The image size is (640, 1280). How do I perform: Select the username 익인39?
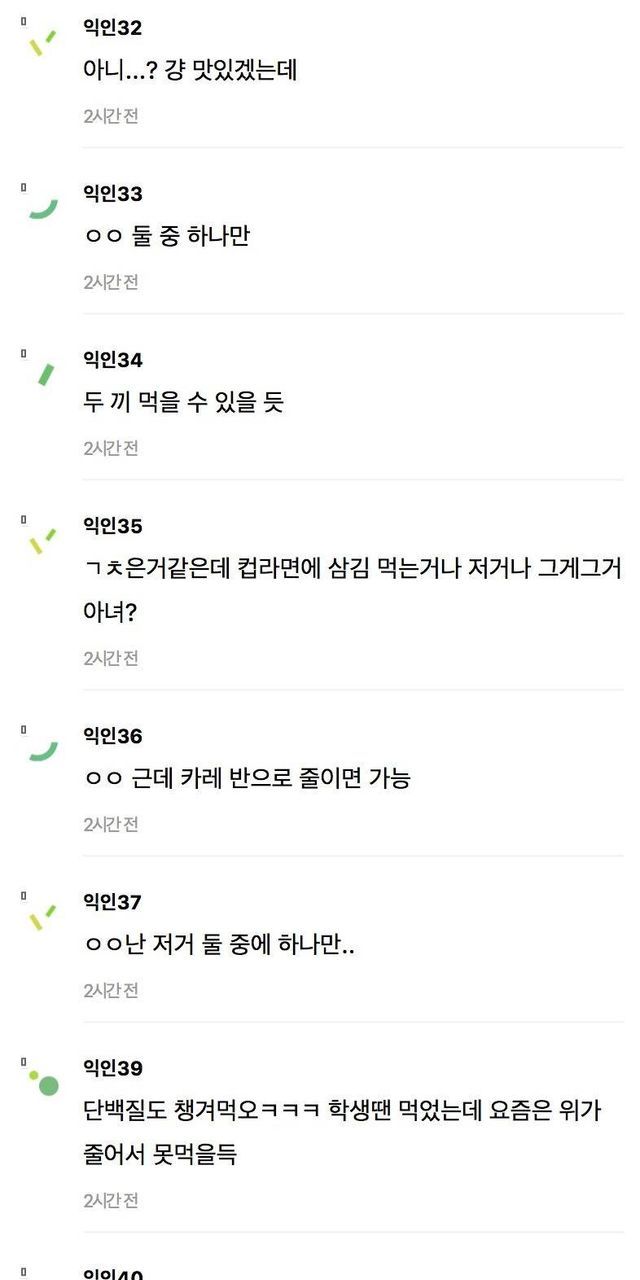pyautogui.click(x=112, y=1068)
